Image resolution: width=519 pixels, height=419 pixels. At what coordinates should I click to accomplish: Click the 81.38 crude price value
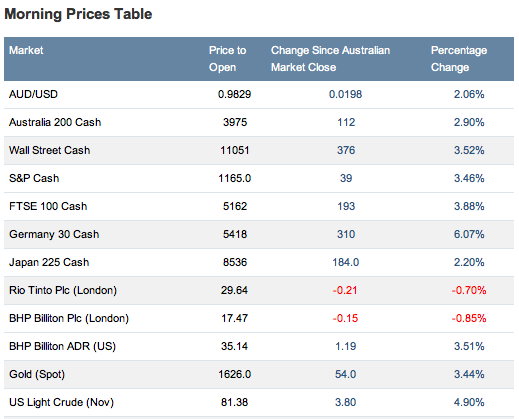coord(235,402)
